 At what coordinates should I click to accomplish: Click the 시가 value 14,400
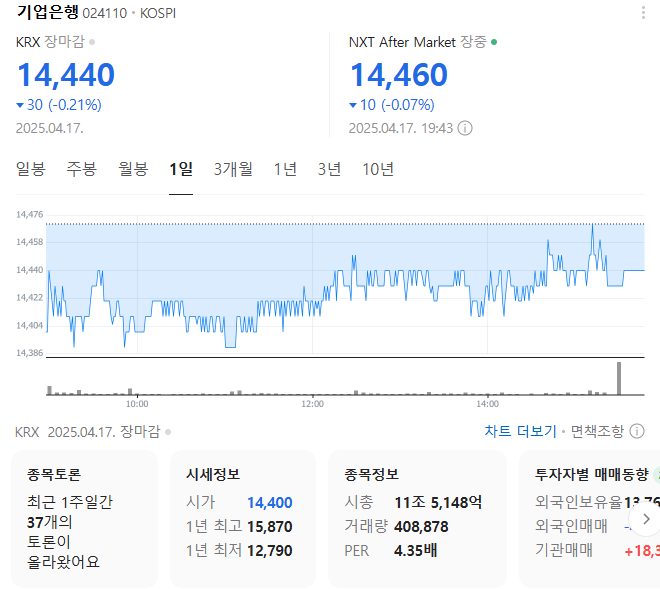[270, 503]
